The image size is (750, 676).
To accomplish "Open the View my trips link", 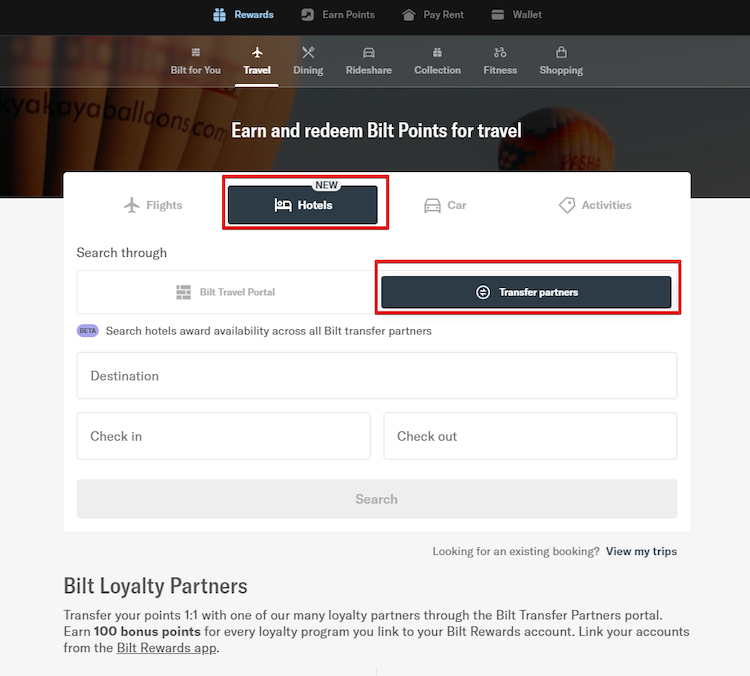I will coord(641,551).
